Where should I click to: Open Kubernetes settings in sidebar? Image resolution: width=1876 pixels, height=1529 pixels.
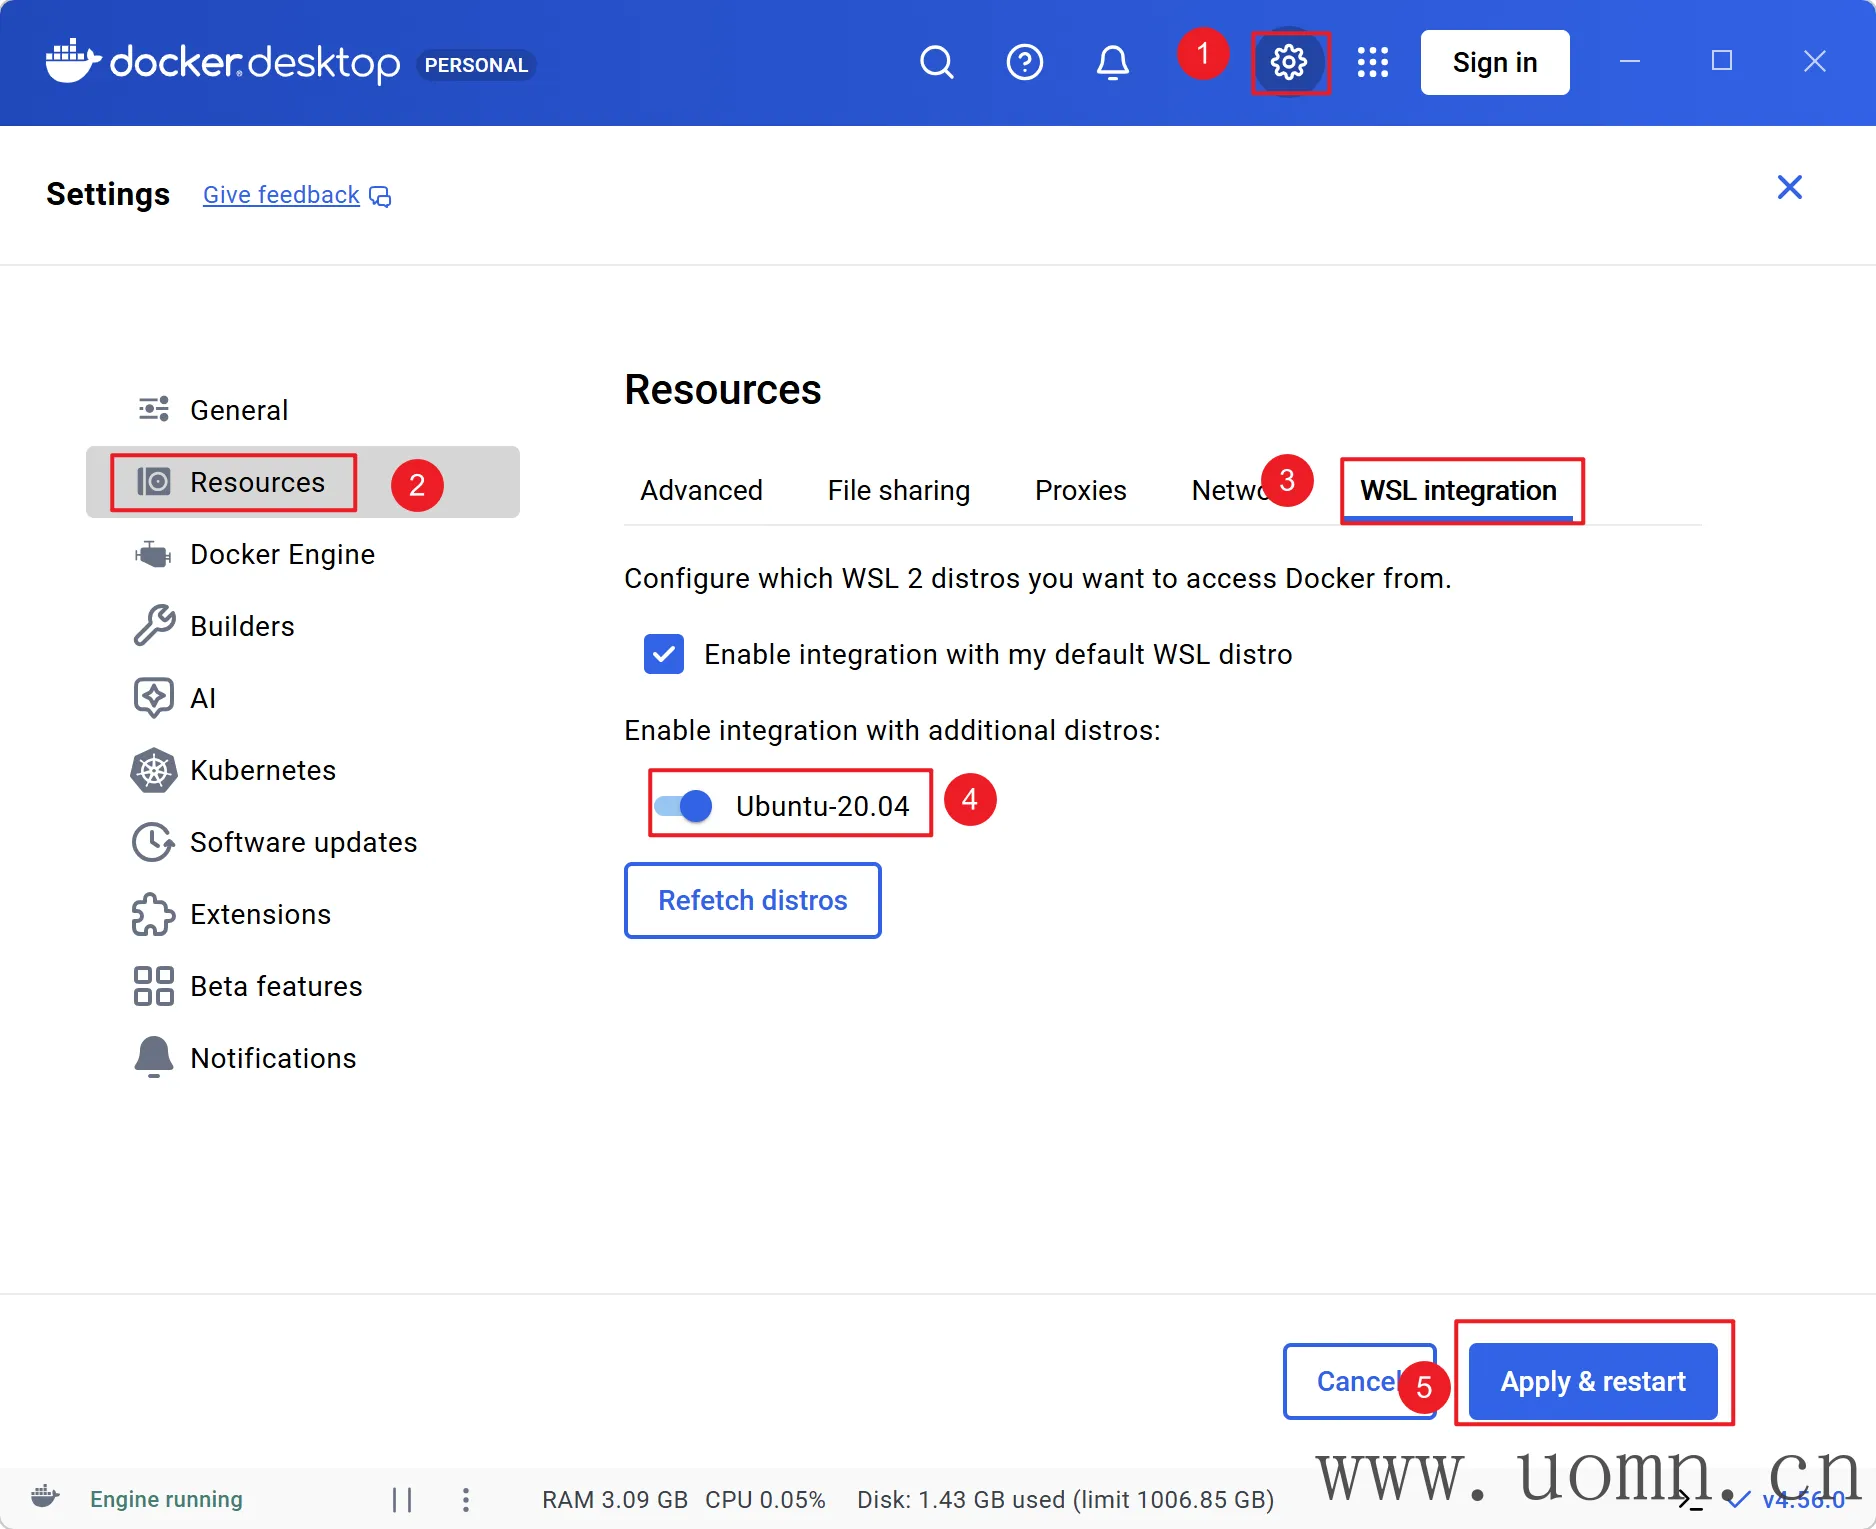click(262, 770)
